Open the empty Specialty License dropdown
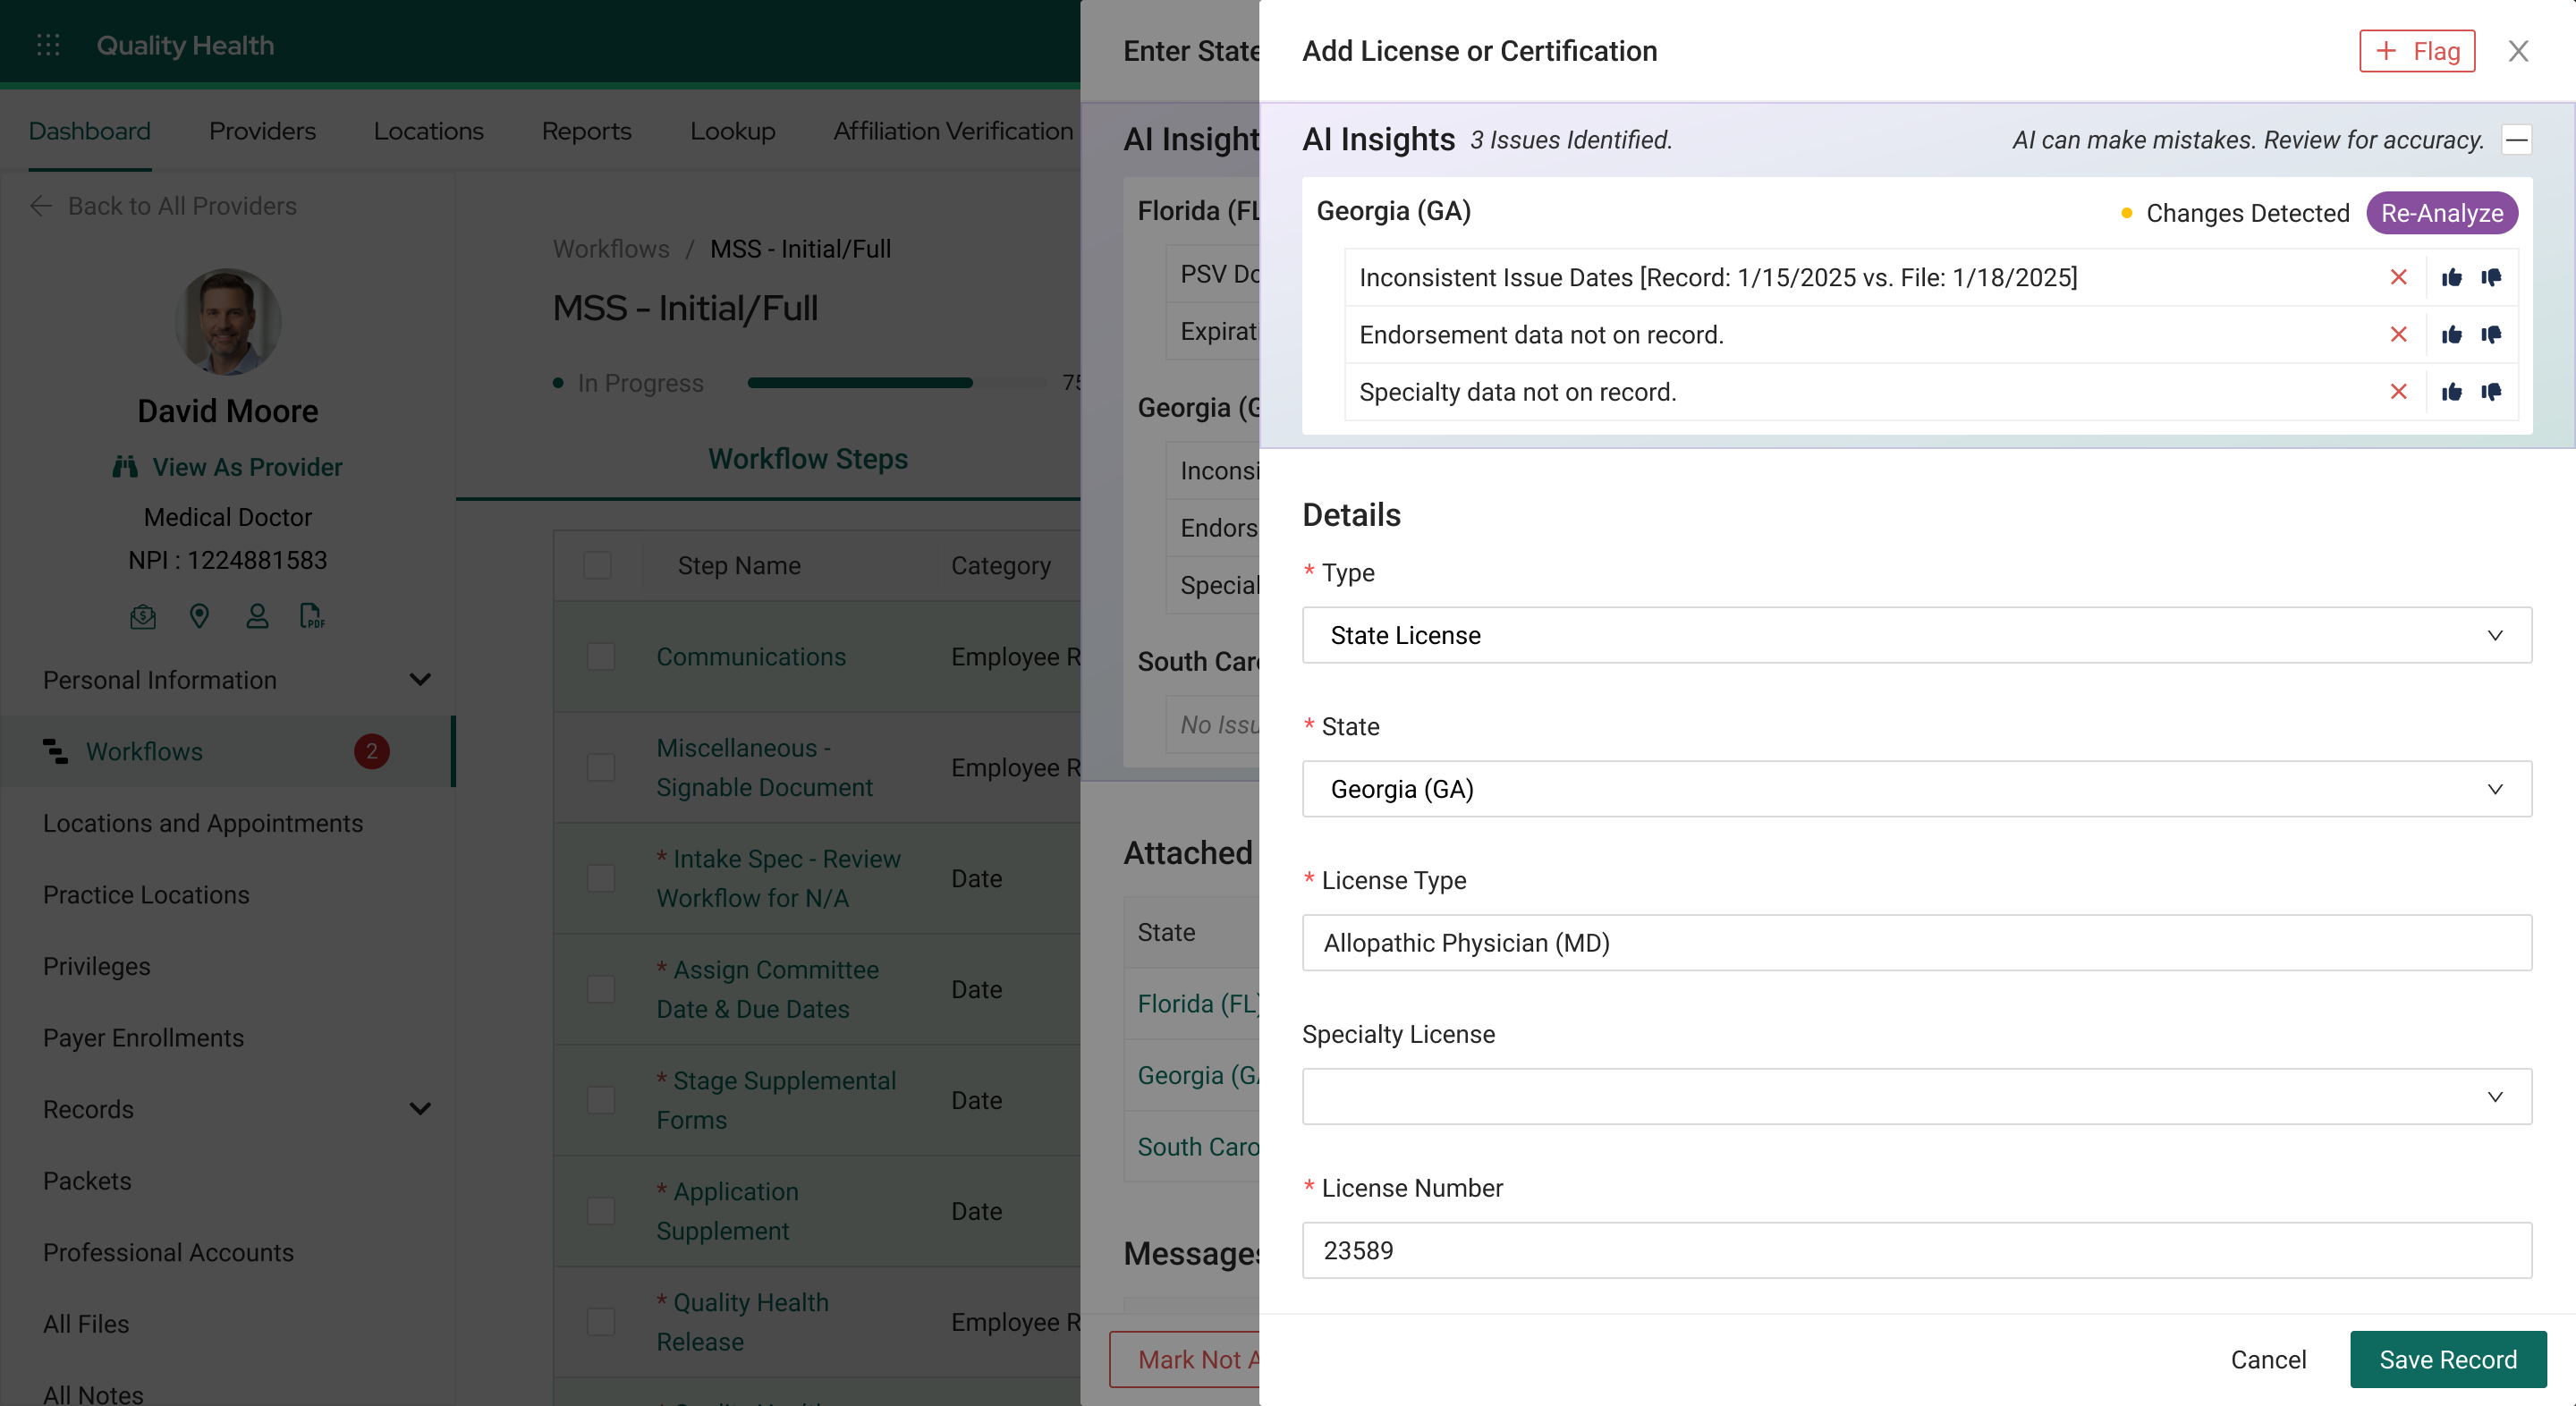The width and height of the screenshot is (2576, 1406). (x=1916, y=1097)
